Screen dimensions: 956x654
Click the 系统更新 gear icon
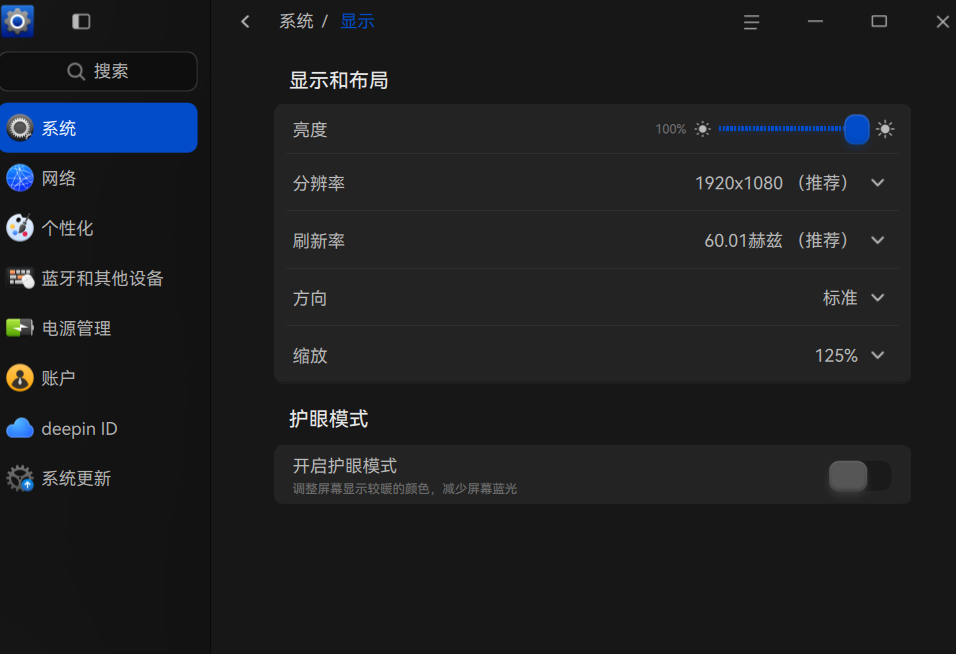pyautogui.click(x=20, y=478)
